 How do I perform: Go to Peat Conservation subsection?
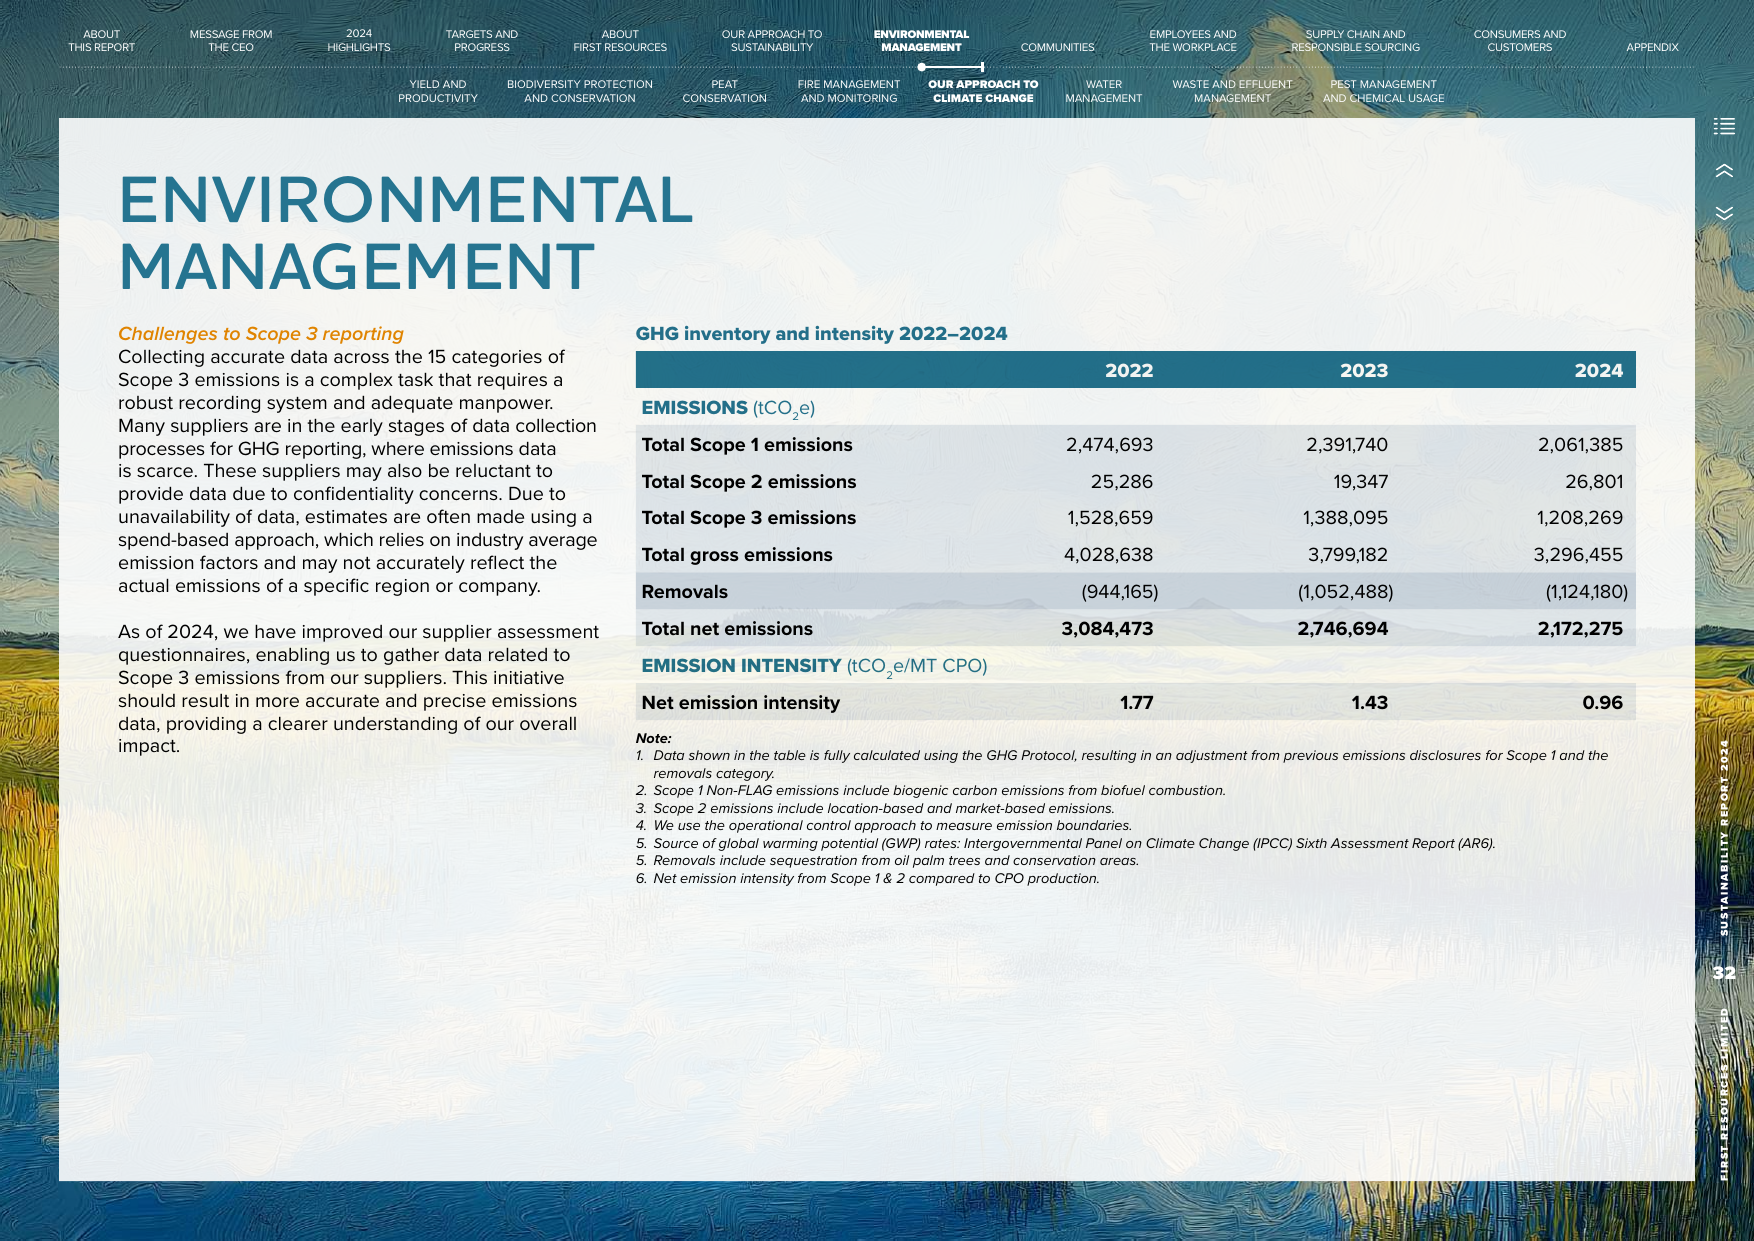pos(725,91)
